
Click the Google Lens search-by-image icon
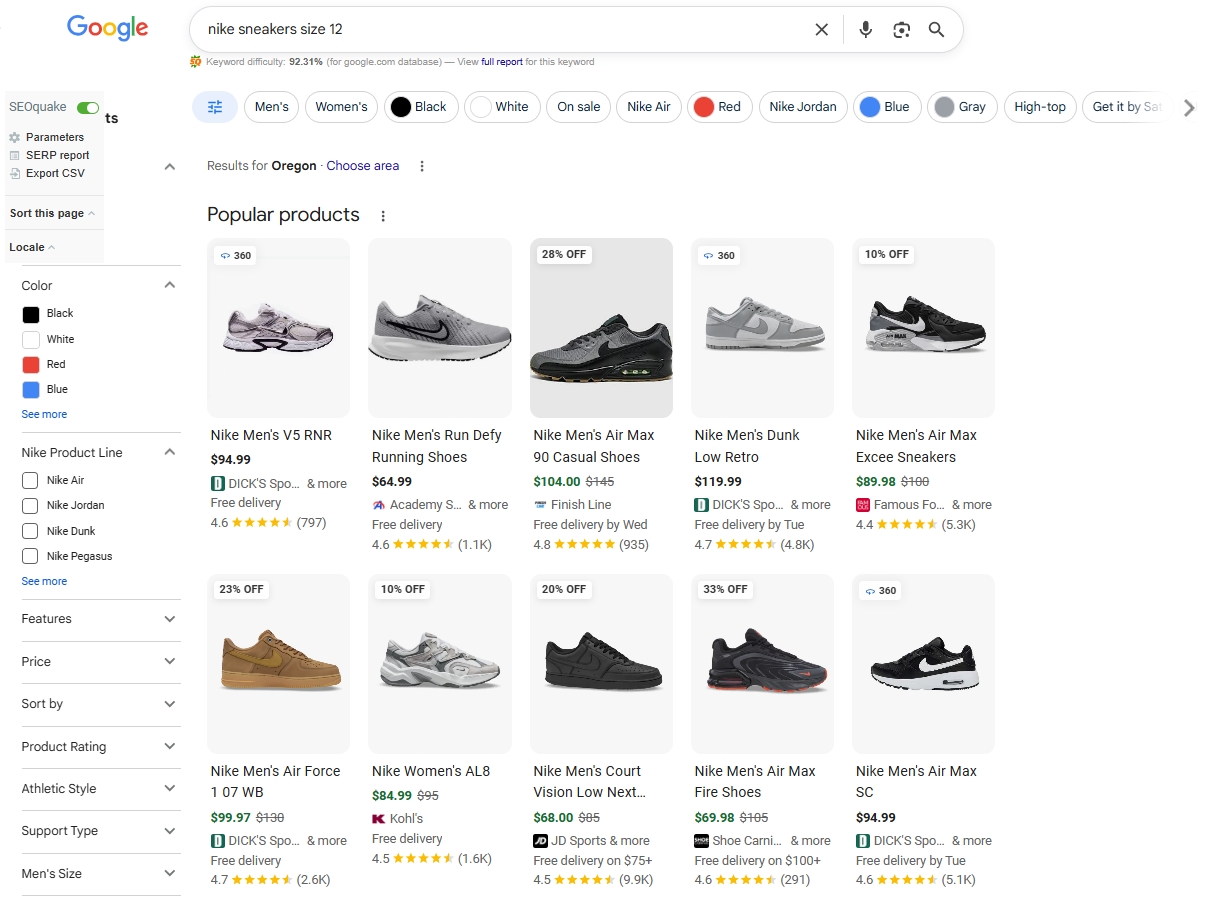coord(901,29)
